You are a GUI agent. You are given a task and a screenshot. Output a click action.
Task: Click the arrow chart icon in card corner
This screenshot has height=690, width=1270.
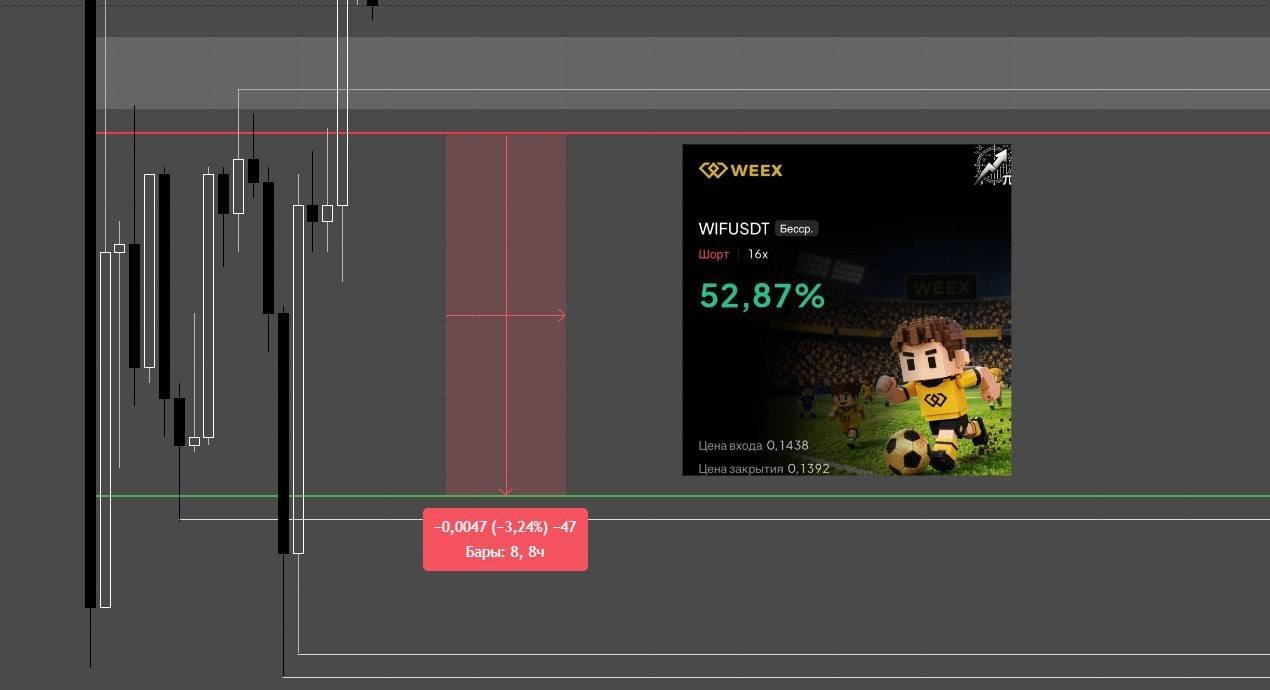(993, 165)
